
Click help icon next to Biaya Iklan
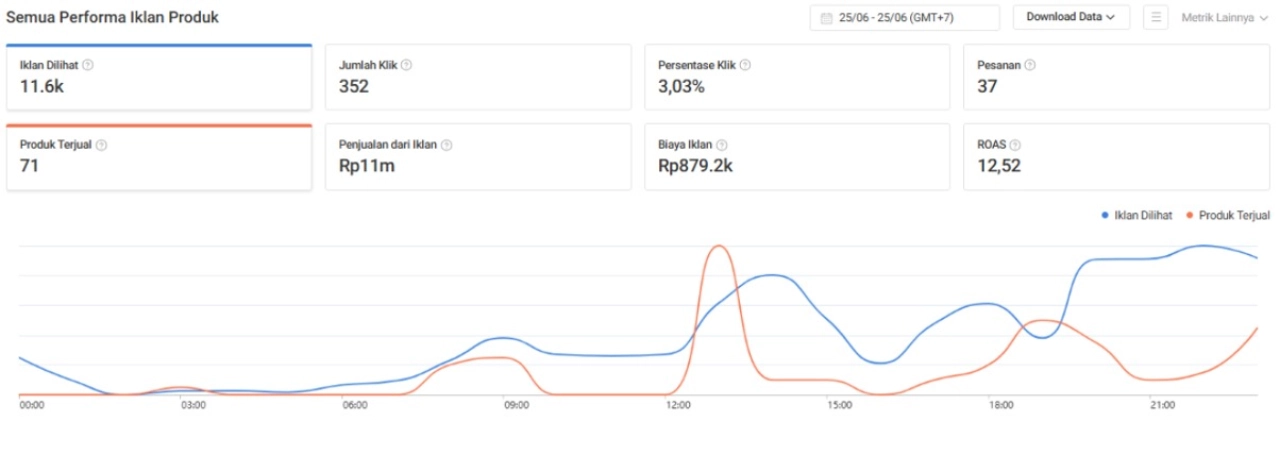tap(722, 145)
